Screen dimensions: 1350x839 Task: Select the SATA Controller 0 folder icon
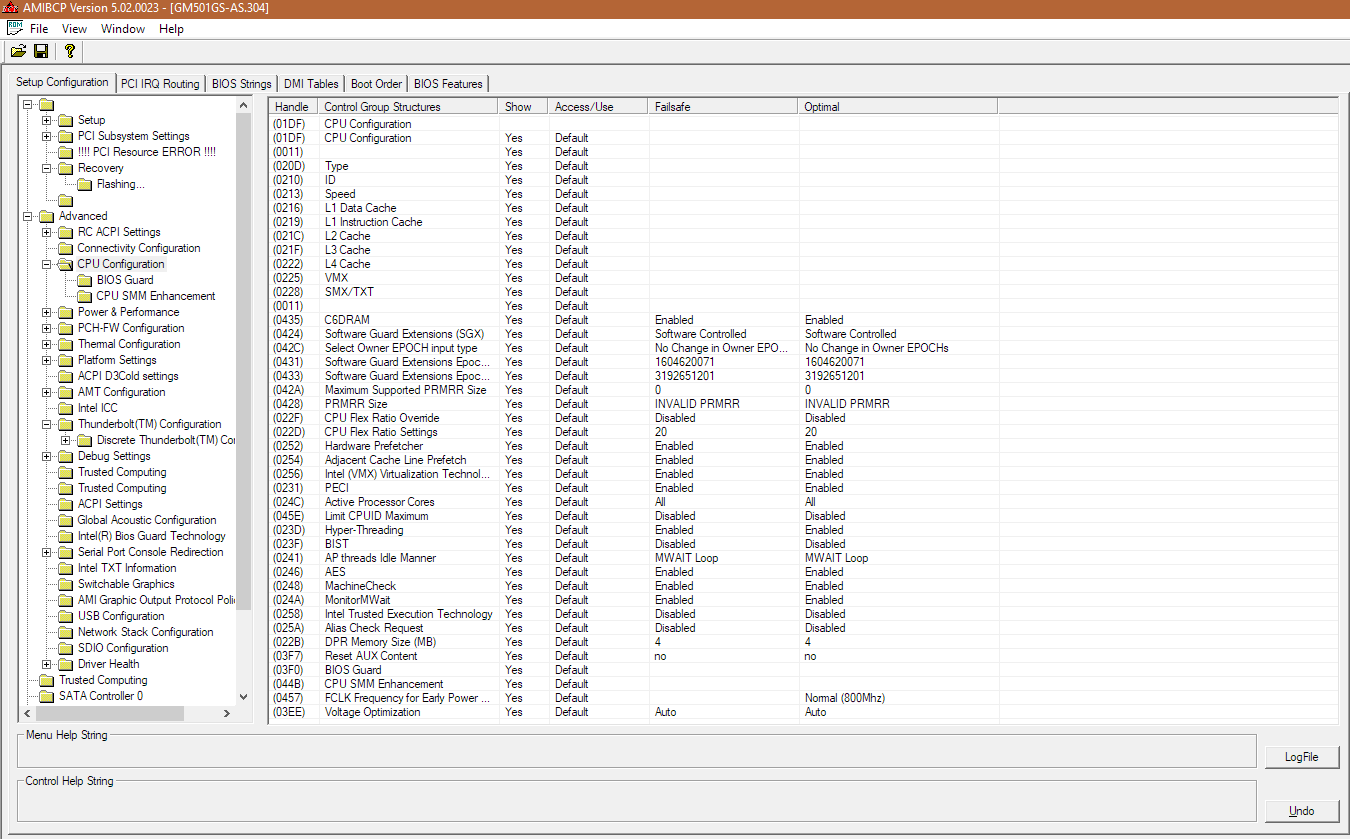pyautogui.click(x=46, y=696)
